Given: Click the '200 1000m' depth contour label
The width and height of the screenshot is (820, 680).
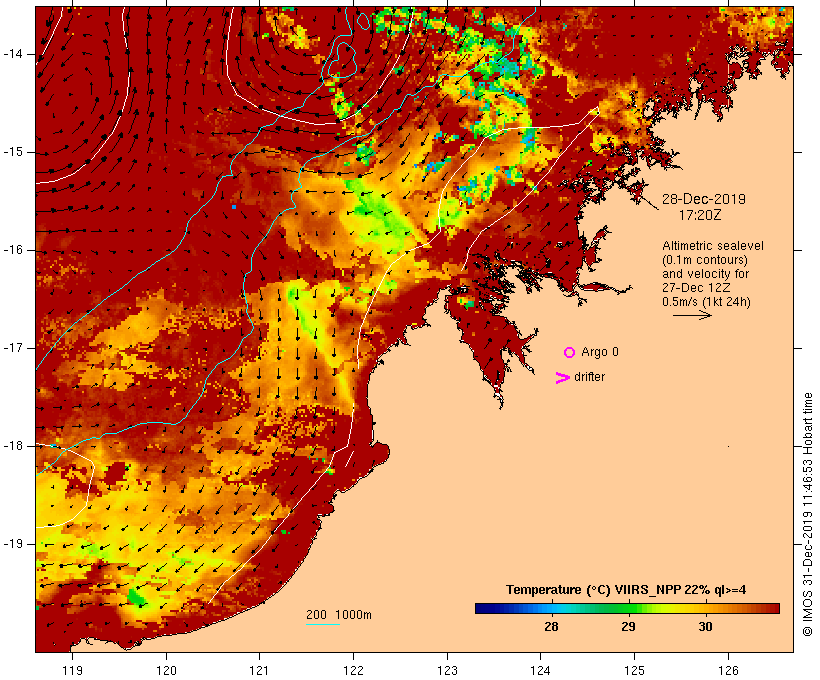Looking at the screenshot, I should (339, 615).
